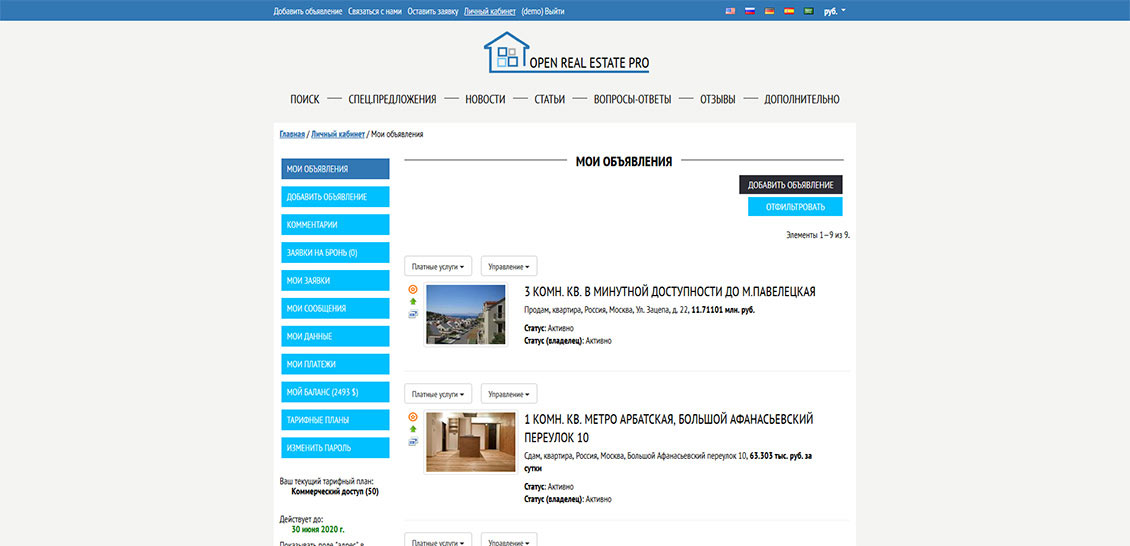Follow the Главная breadcrumb link

[x=292, y=134]
